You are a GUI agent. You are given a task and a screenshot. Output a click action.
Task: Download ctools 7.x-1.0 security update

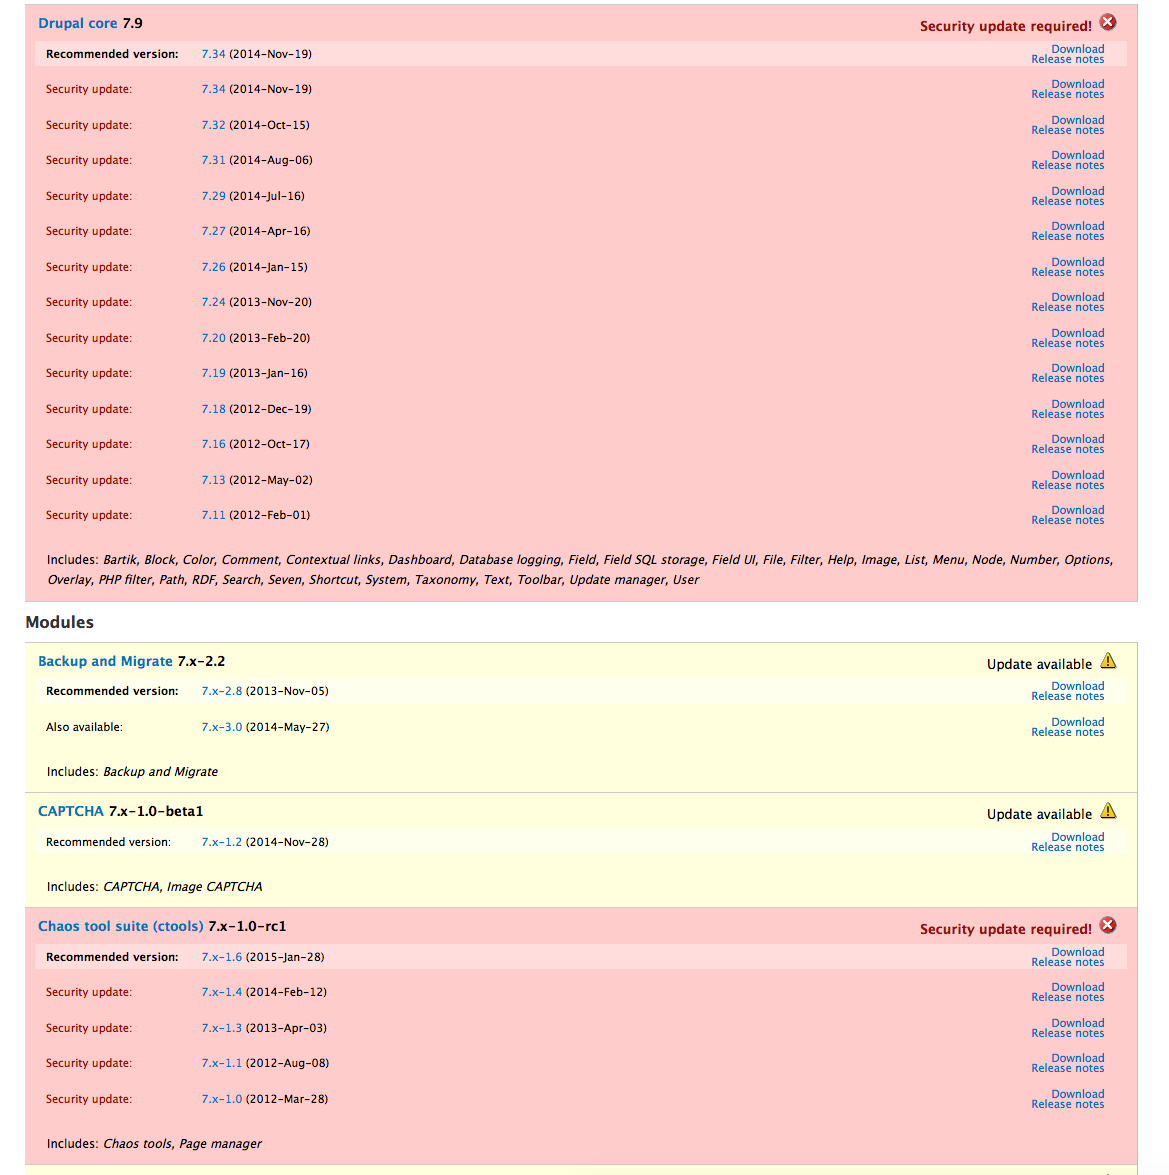point(1078,1095)
